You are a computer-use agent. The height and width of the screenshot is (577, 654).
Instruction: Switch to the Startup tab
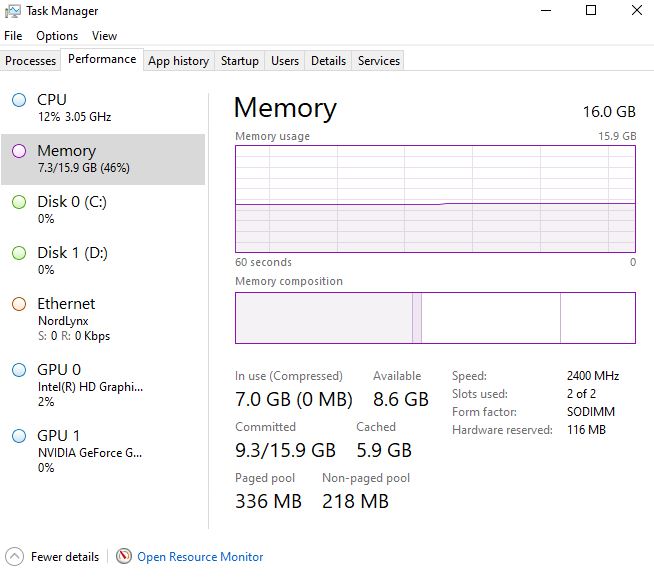tap(240, 61)
